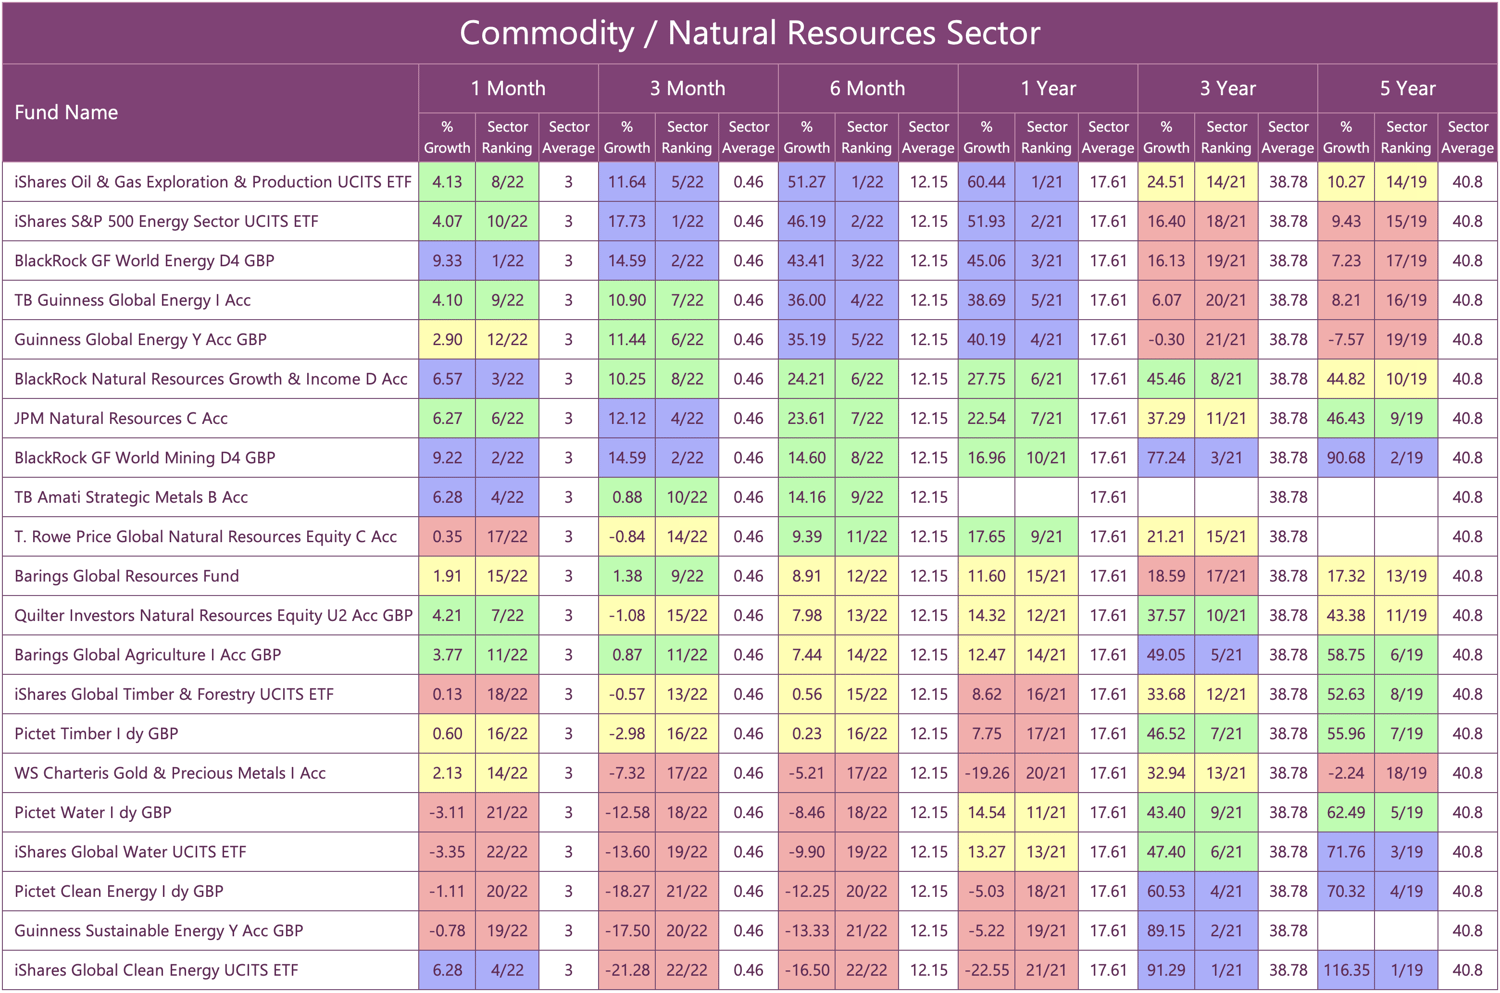
Task: Click the 6 Month period header
Action: tap(867, 88)
